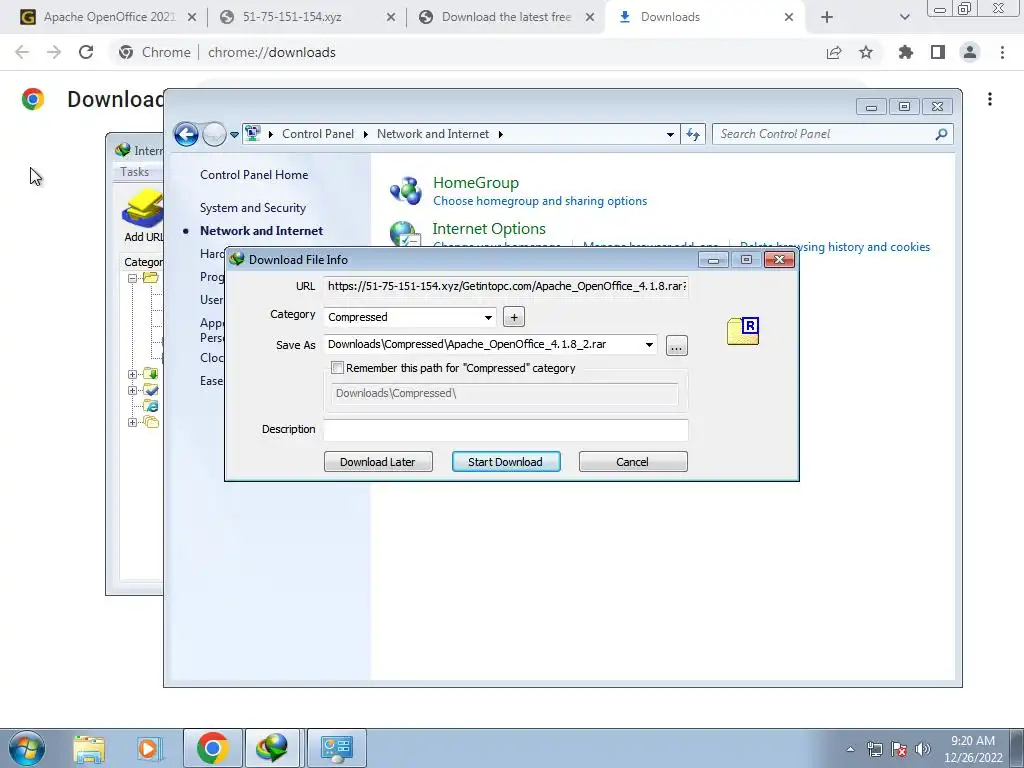The width and height of the screenshot is (1024, 768).
Task: Click search magnifier icon in Control Panel
Action: coord(941,134)
